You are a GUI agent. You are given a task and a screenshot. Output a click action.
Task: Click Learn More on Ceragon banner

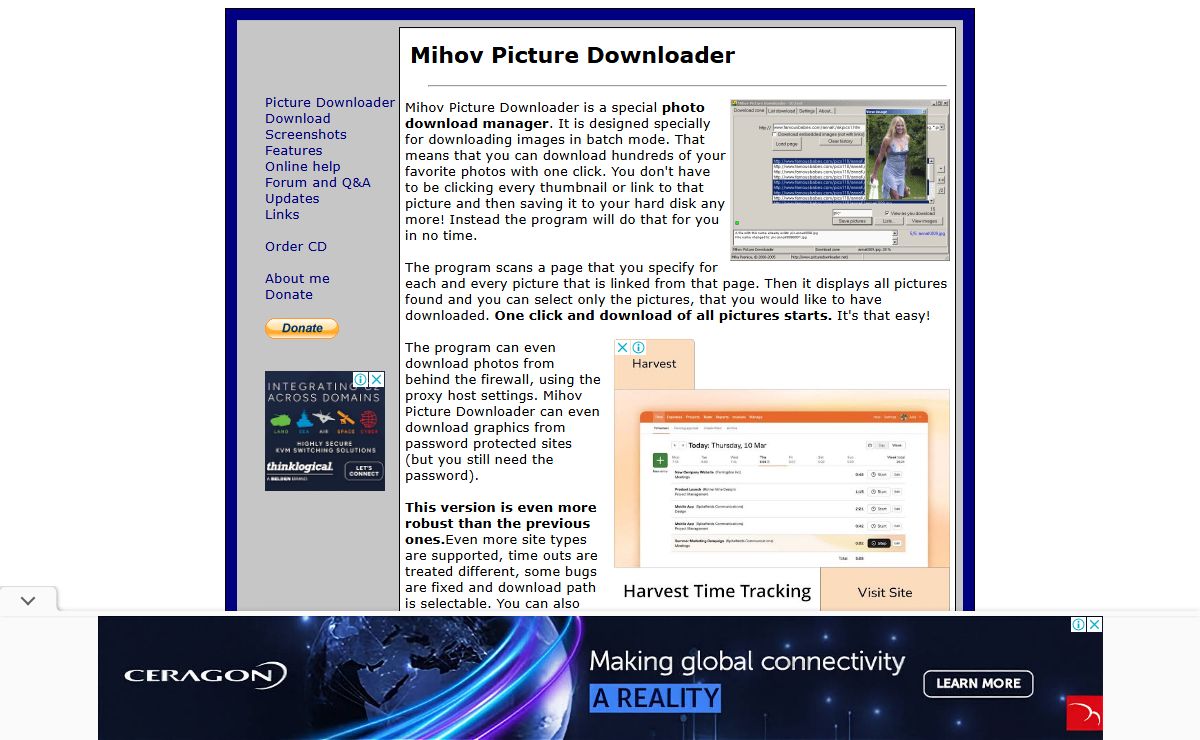point(978,684)
